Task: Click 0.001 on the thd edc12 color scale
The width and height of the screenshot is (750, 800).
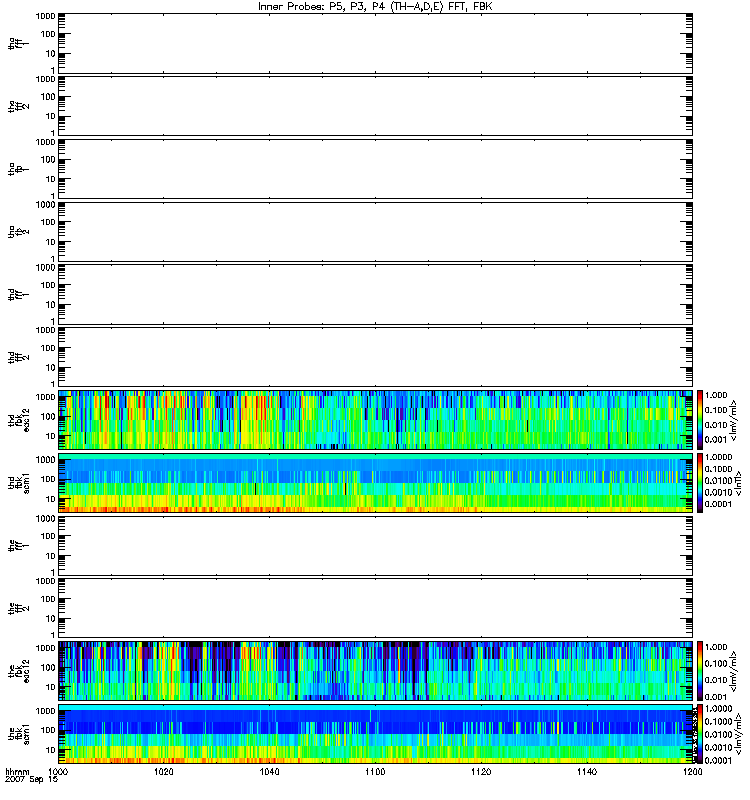Action: (716, 440)
